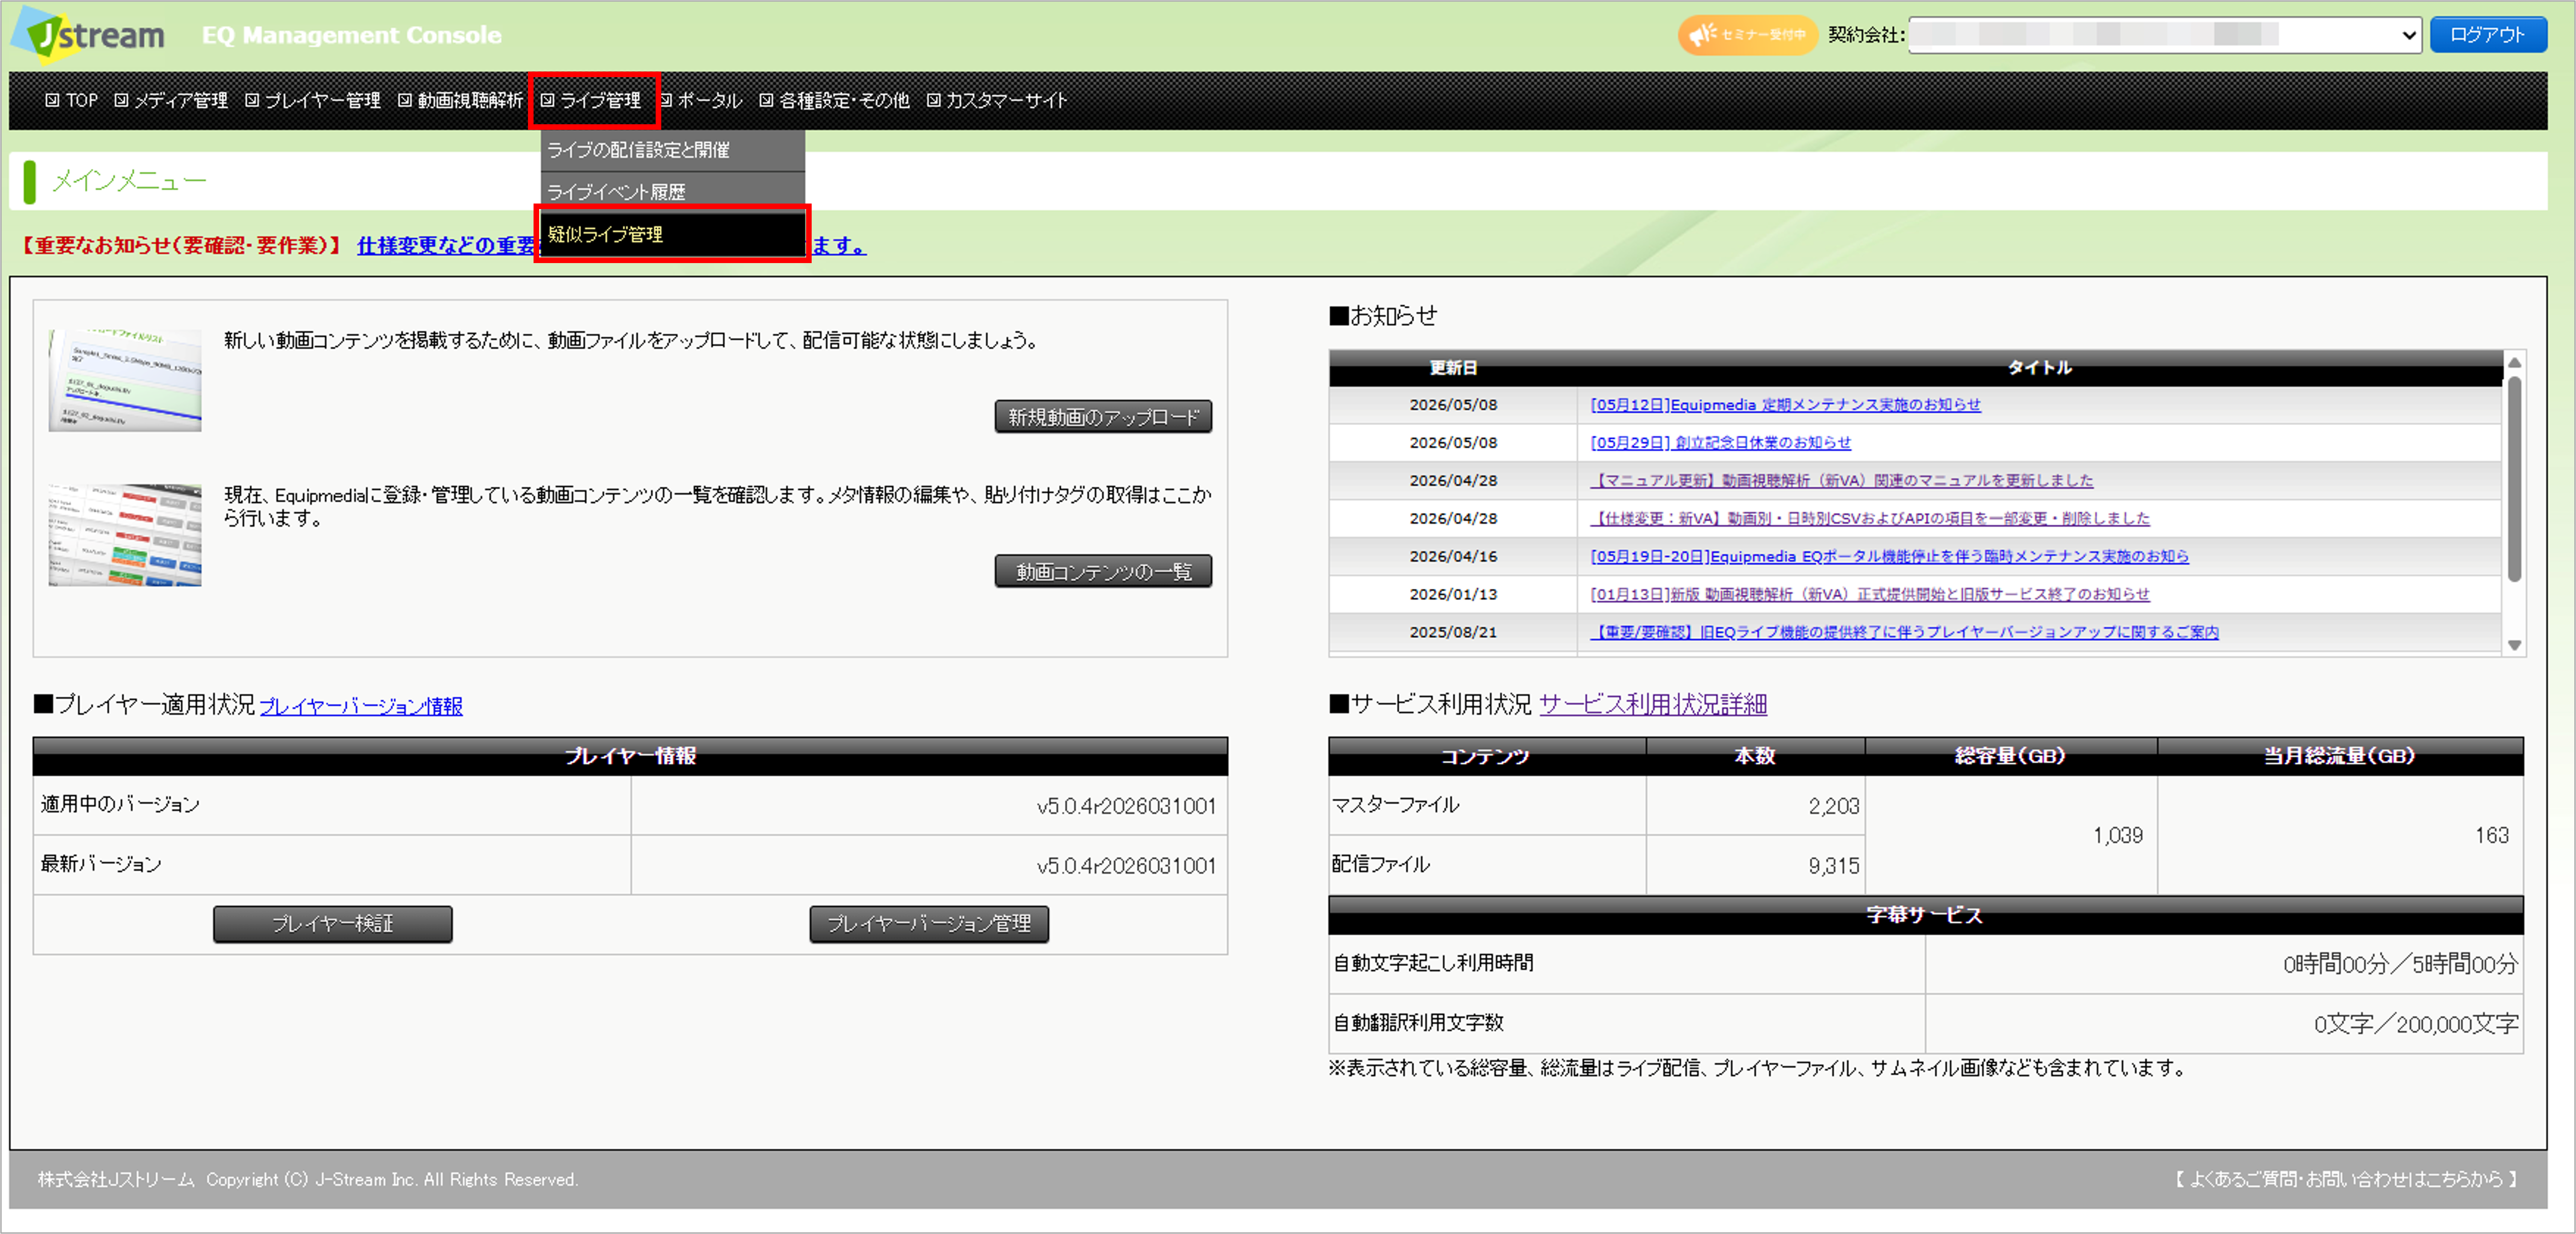
Task: Select 疑似ライブ管理 from the submenu
Action: tap(673, 234)
